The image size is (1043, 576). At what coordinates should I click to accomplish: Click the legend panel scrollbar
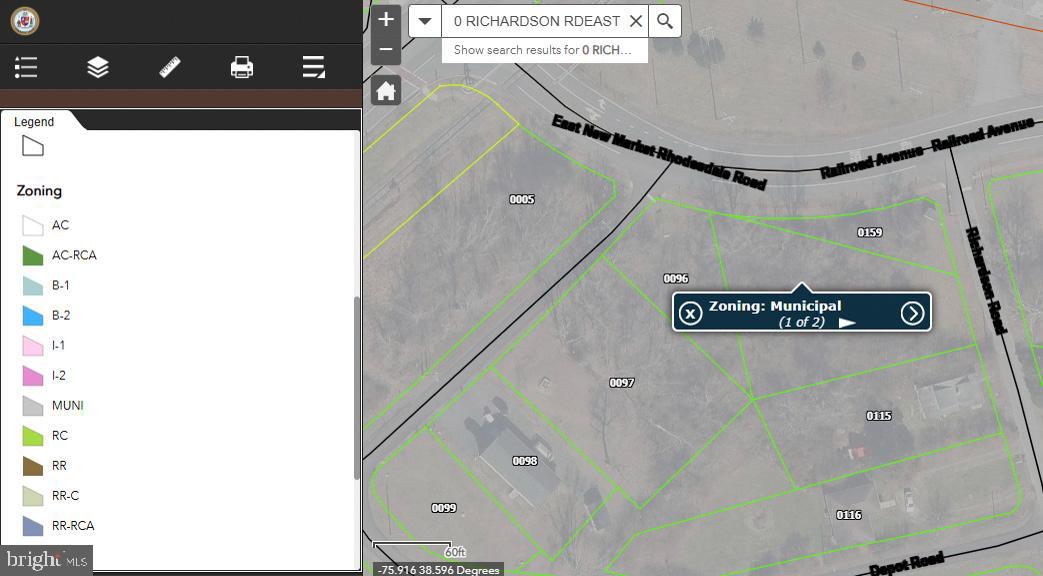pos(357,388)
